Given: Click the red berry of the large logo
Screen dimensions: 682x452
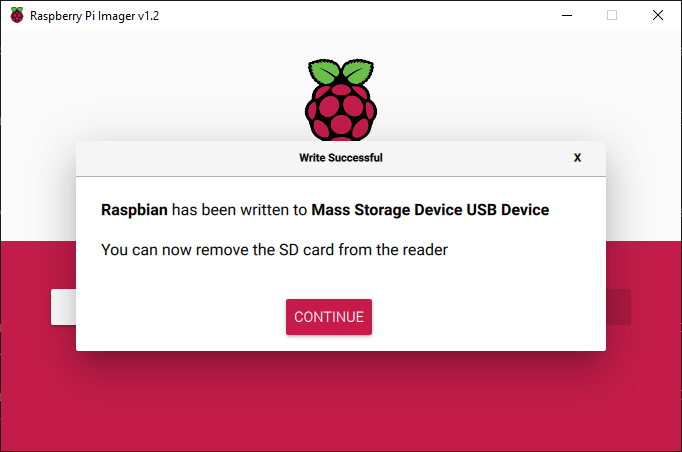Looking at the screenshot, I should pyautogui.click(x=341, y=112).
